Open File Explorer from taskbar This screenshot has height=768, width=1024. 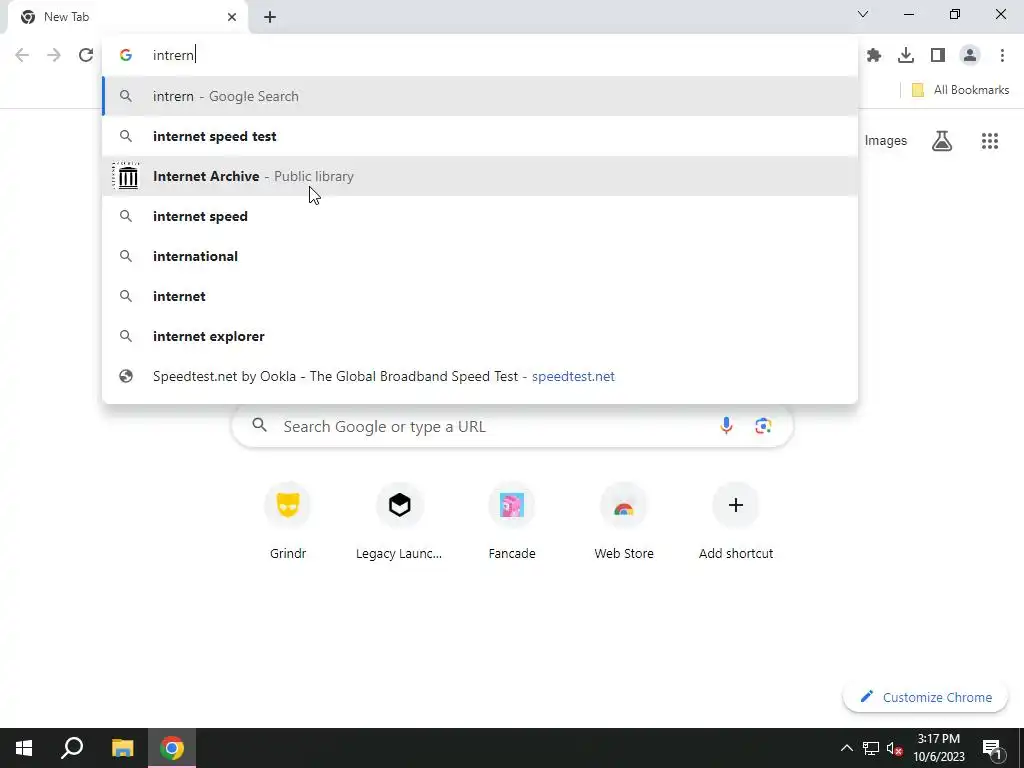click(122, 748)
